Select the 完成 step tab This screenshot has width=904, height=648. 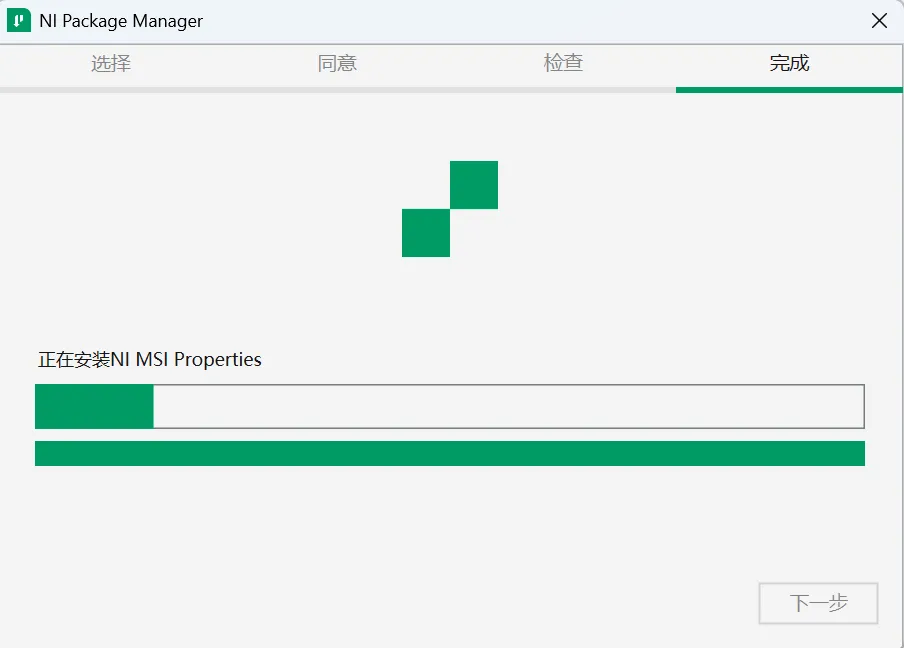pyautogui.click(x=789, y=63)
